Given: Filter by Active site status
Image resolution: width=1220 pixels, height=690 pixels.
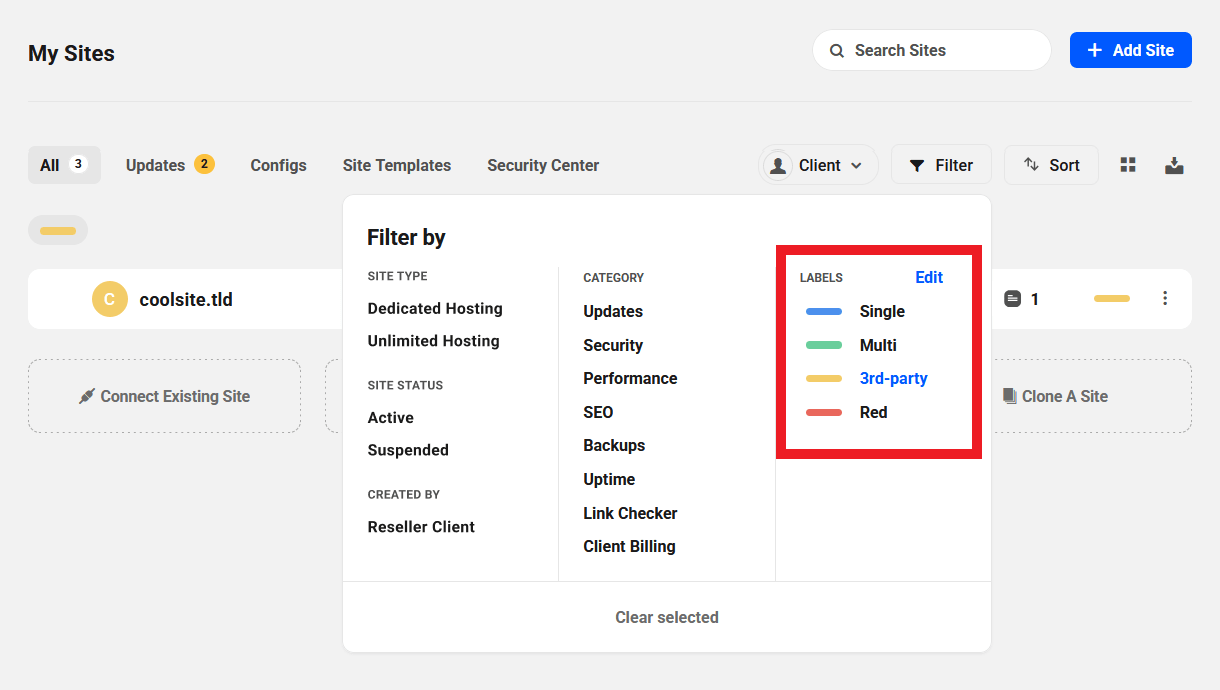Looking at the screenshot, I should 391,417.
